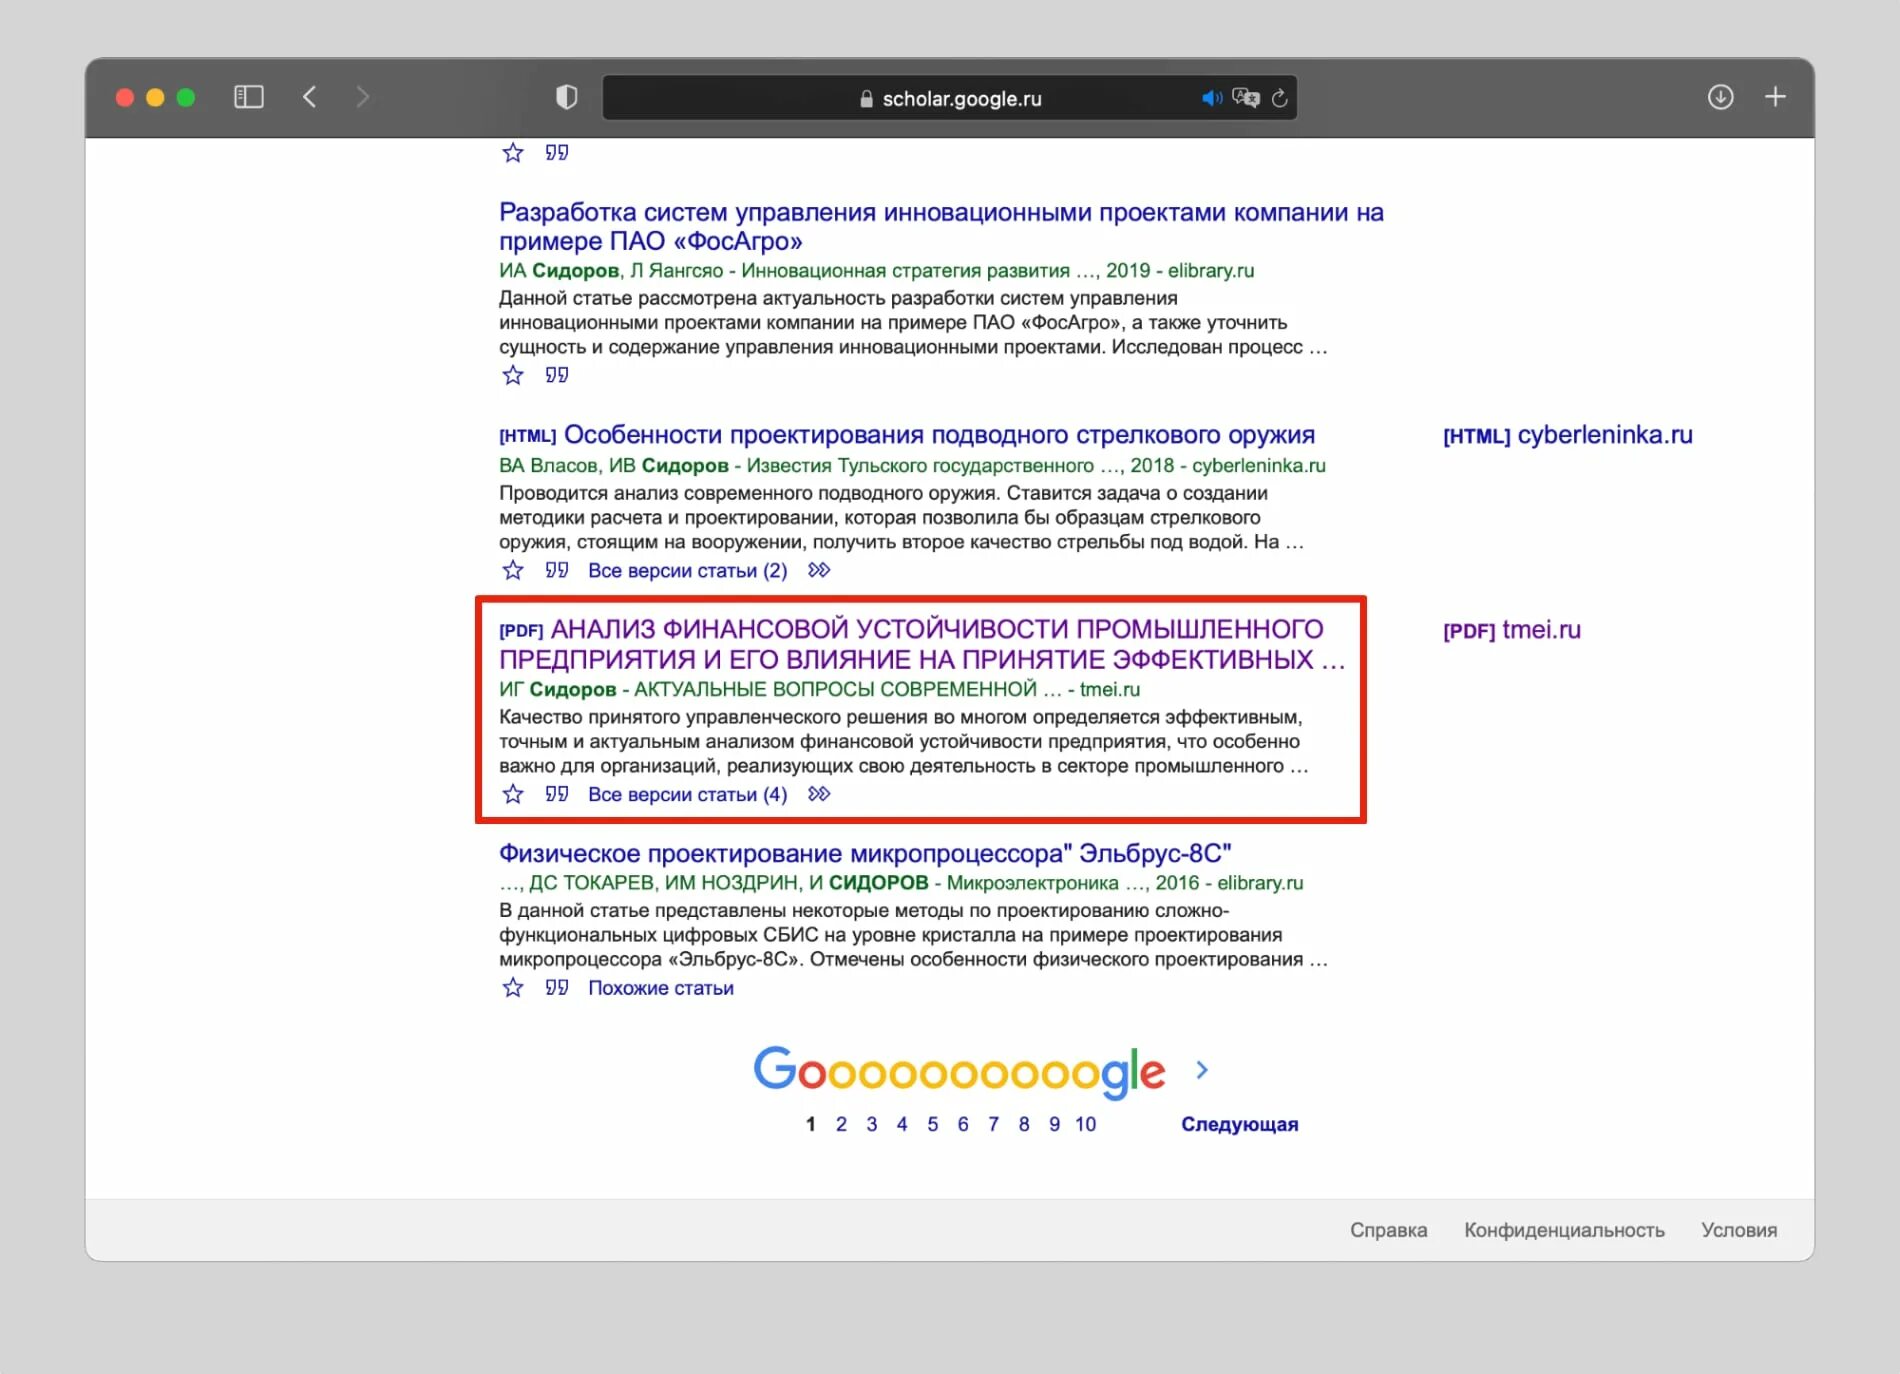Star the Эльбрус-8С microprocessor article

513,988
